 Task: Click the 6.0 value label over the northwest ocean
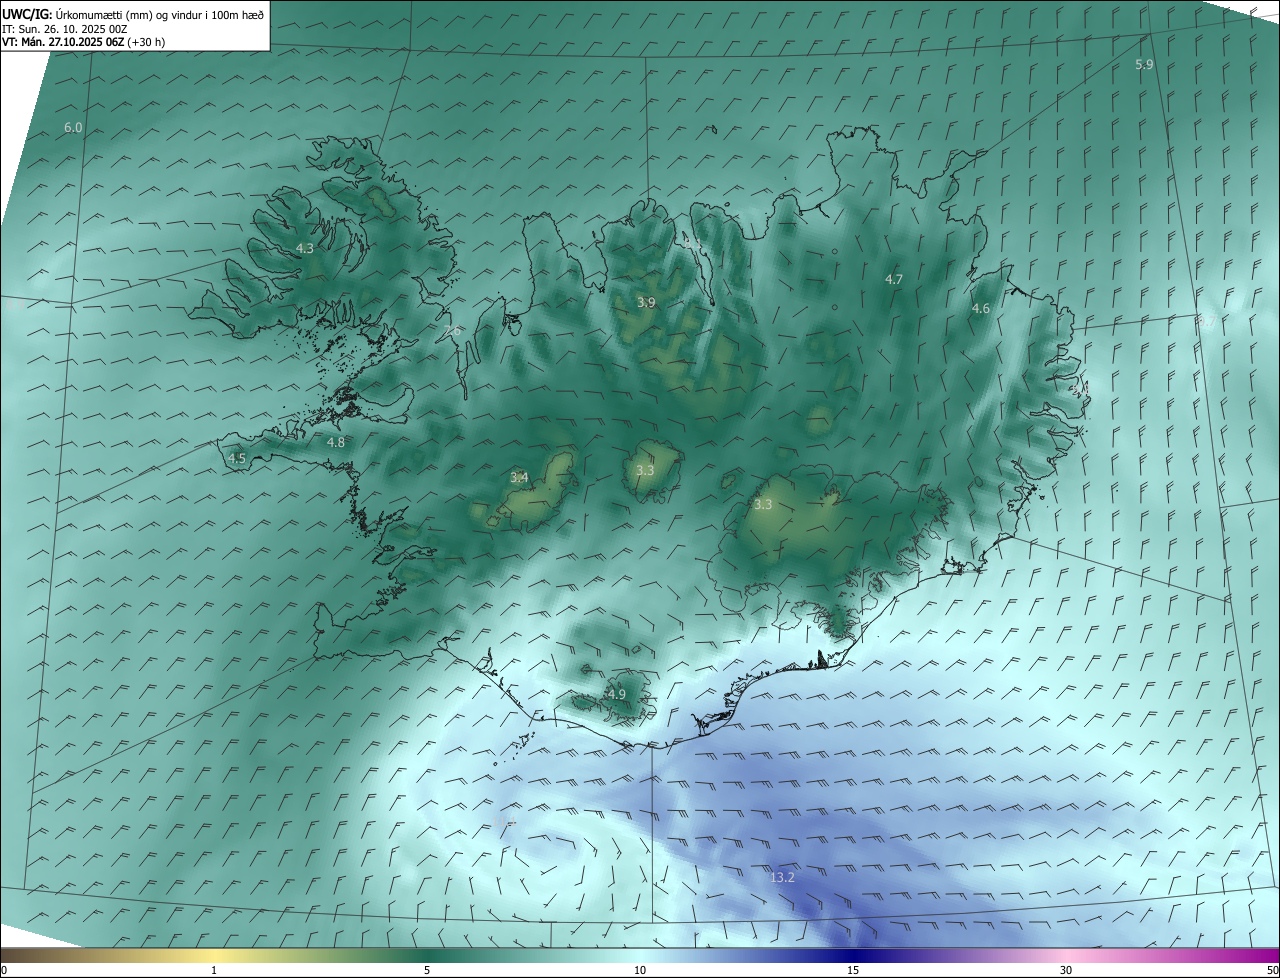(73, 128)
